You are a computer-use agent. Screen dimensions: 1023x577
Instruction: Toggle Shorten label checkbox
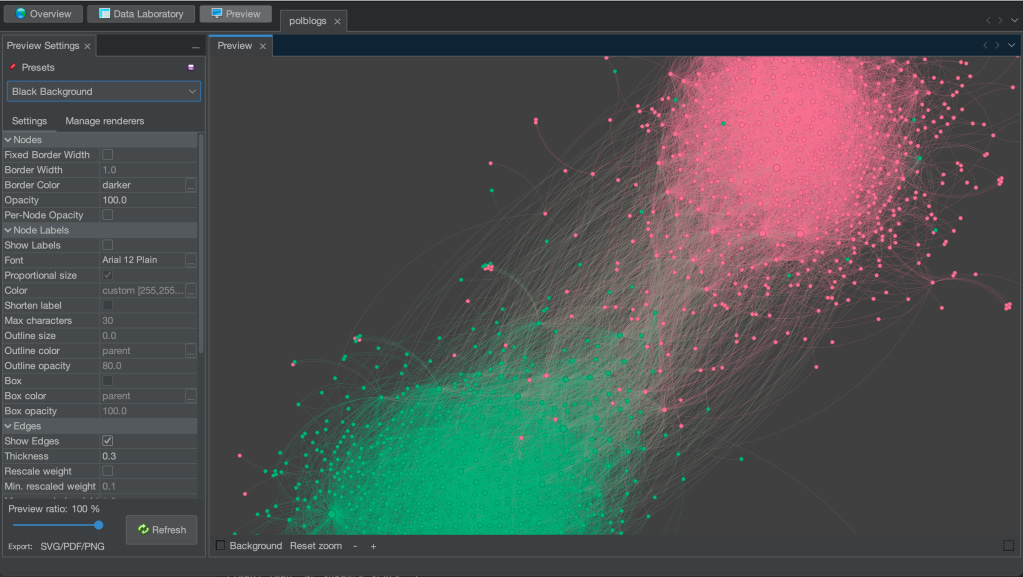(x=108, y=305)
